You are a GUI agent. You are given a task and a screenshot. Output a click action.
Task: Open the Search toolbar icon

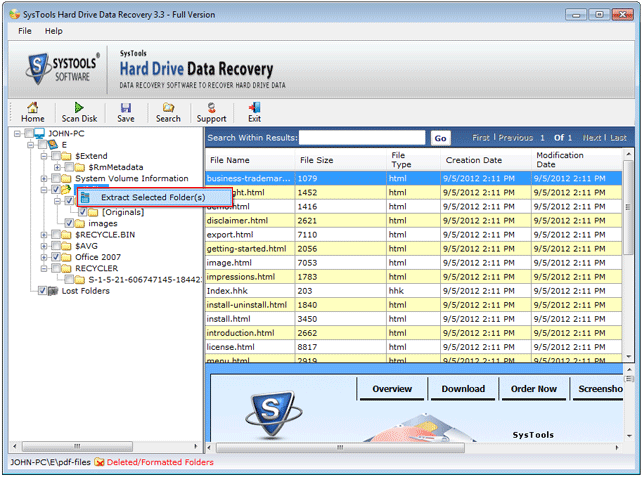pos(168,107)
